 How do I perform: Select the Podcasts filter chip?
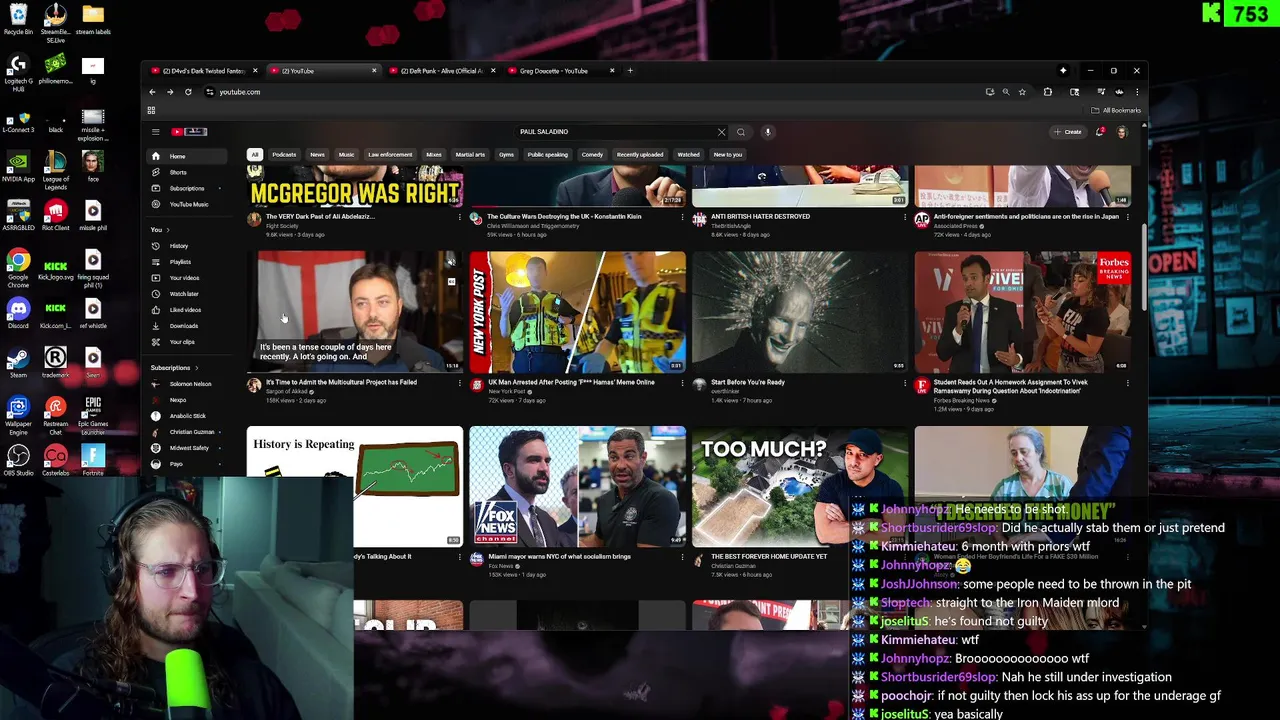click(284, 155)
